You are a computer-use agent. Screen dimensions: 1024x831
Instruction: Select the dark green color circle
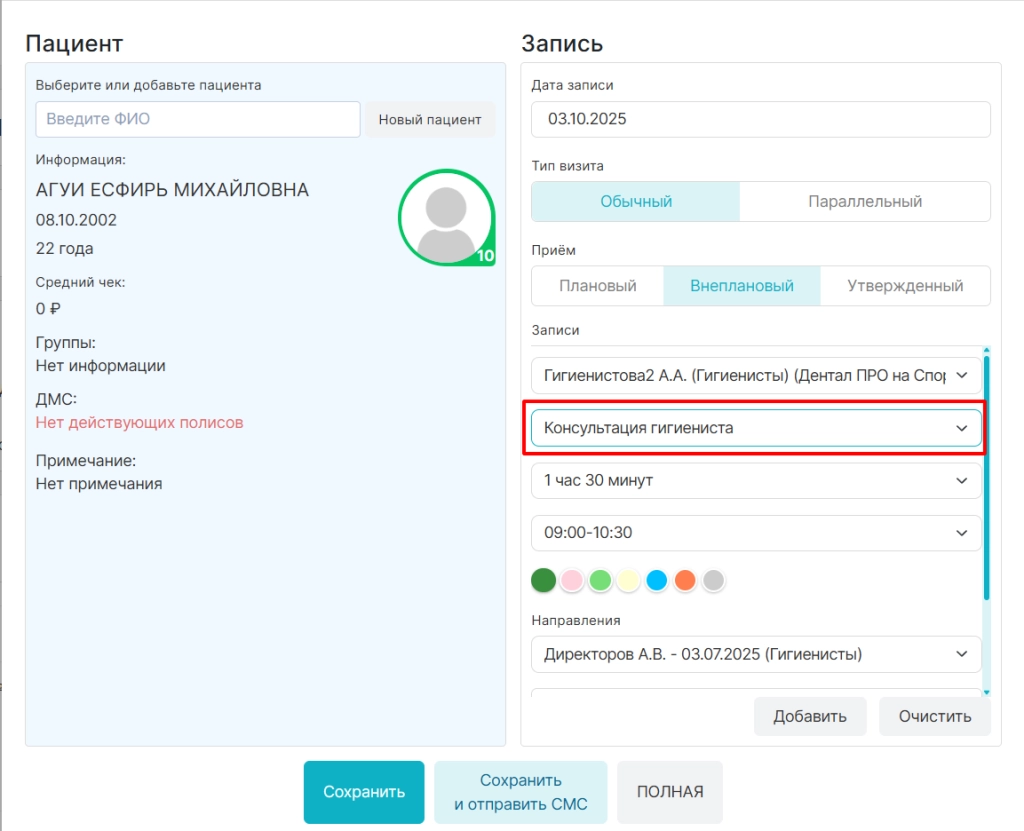point(543,580)
